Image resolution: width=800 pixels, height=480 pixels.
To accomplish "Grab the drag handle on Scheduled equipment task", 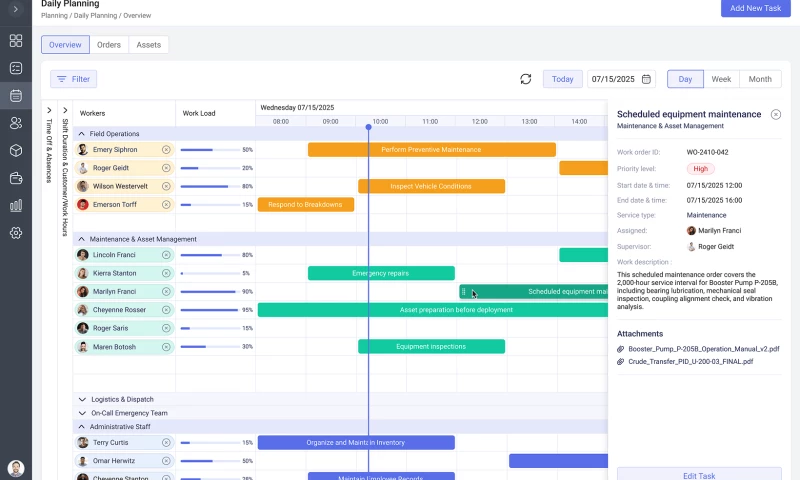I will click(x=463, y=292).
